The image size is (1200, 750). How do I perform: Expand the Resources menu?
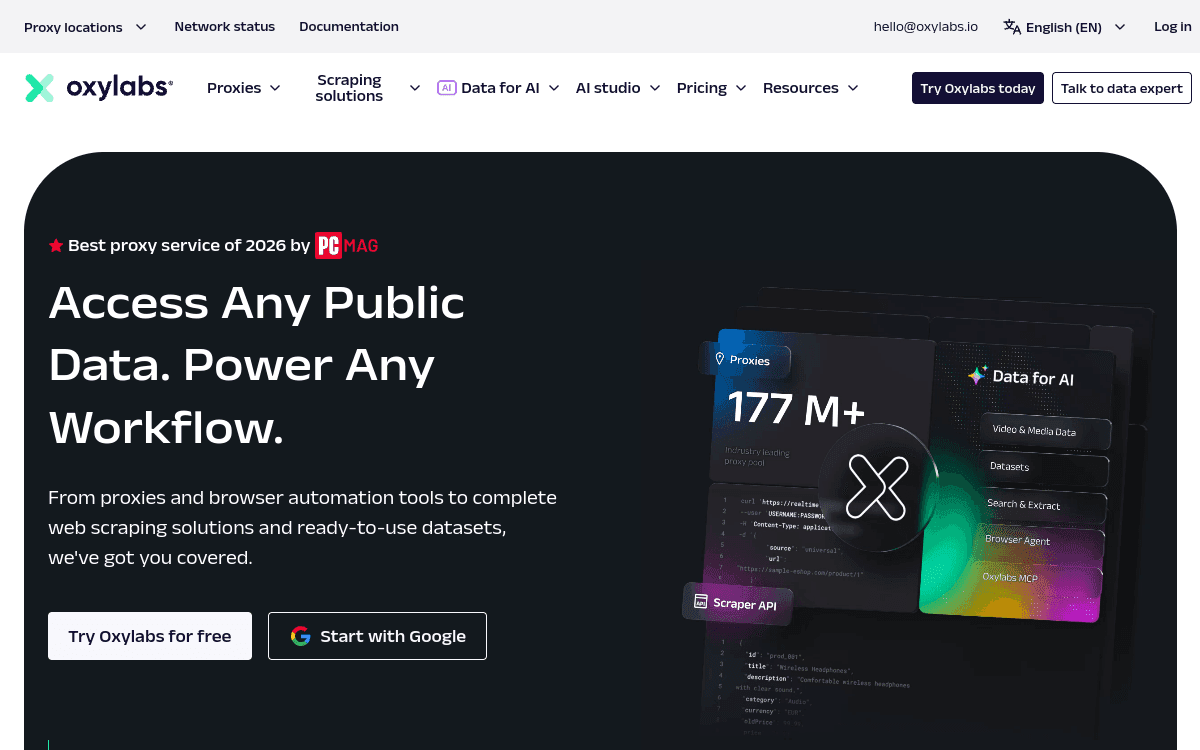810,88
